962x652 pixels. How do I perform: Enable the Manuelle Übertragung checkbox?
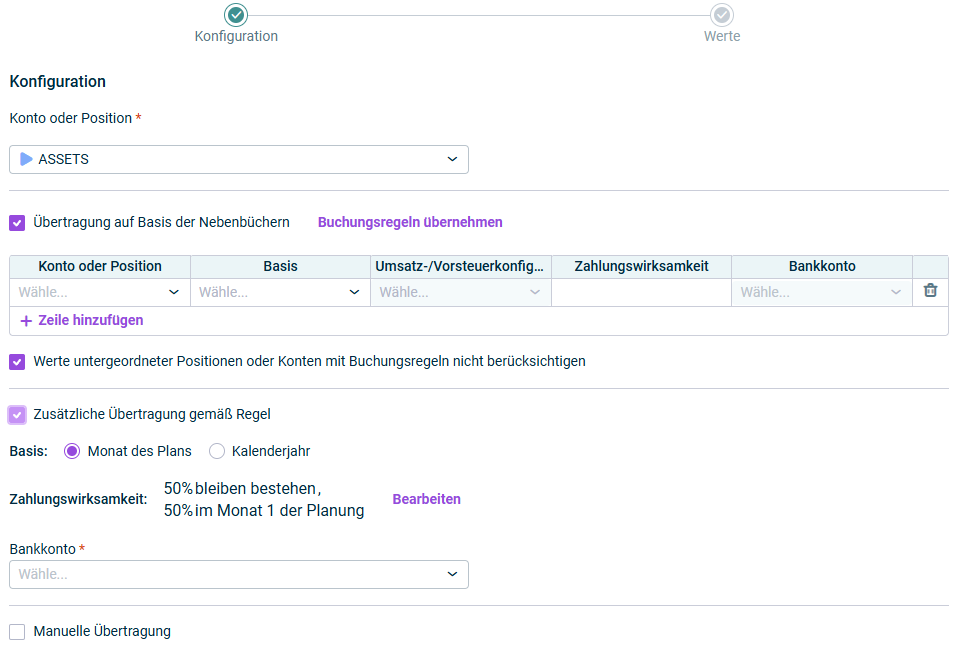click(x=17, y=632)
